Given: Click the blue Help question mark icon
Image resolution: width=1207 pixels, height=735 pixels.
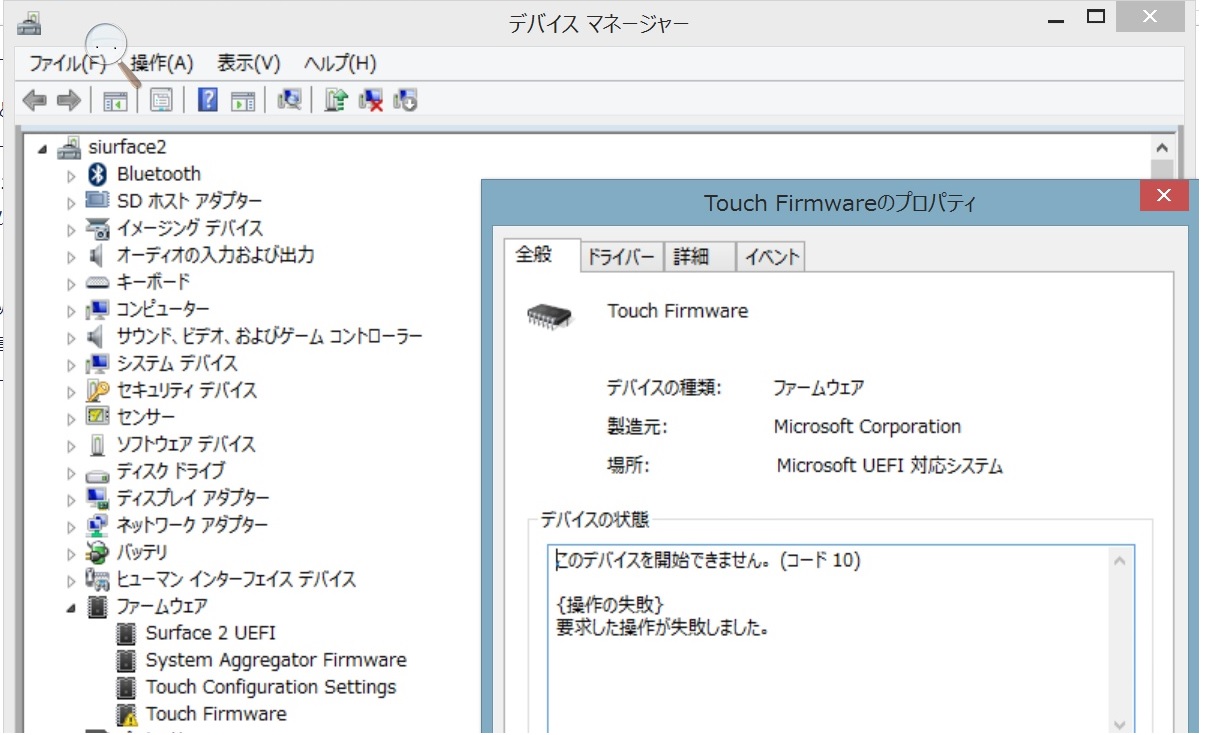Looking at the screenshot, I should click(208, 100).
